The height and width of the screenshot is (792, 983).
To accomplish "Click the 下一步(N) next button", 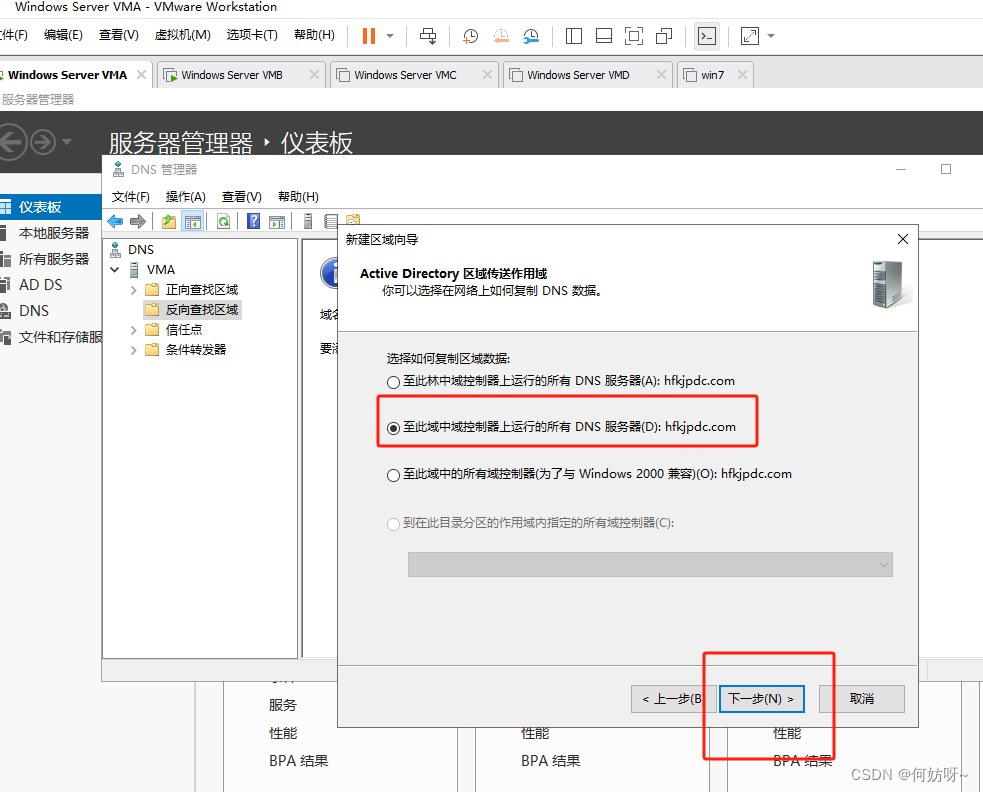I will pos(761,698).
